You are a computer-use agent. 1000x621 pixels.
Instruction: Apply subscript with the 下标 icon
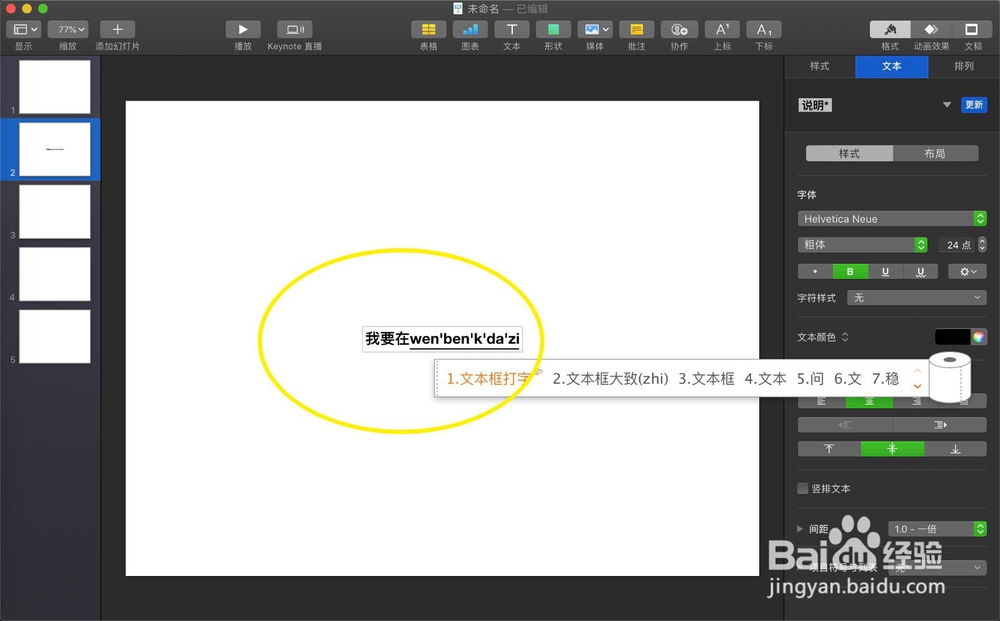point(764,29)
